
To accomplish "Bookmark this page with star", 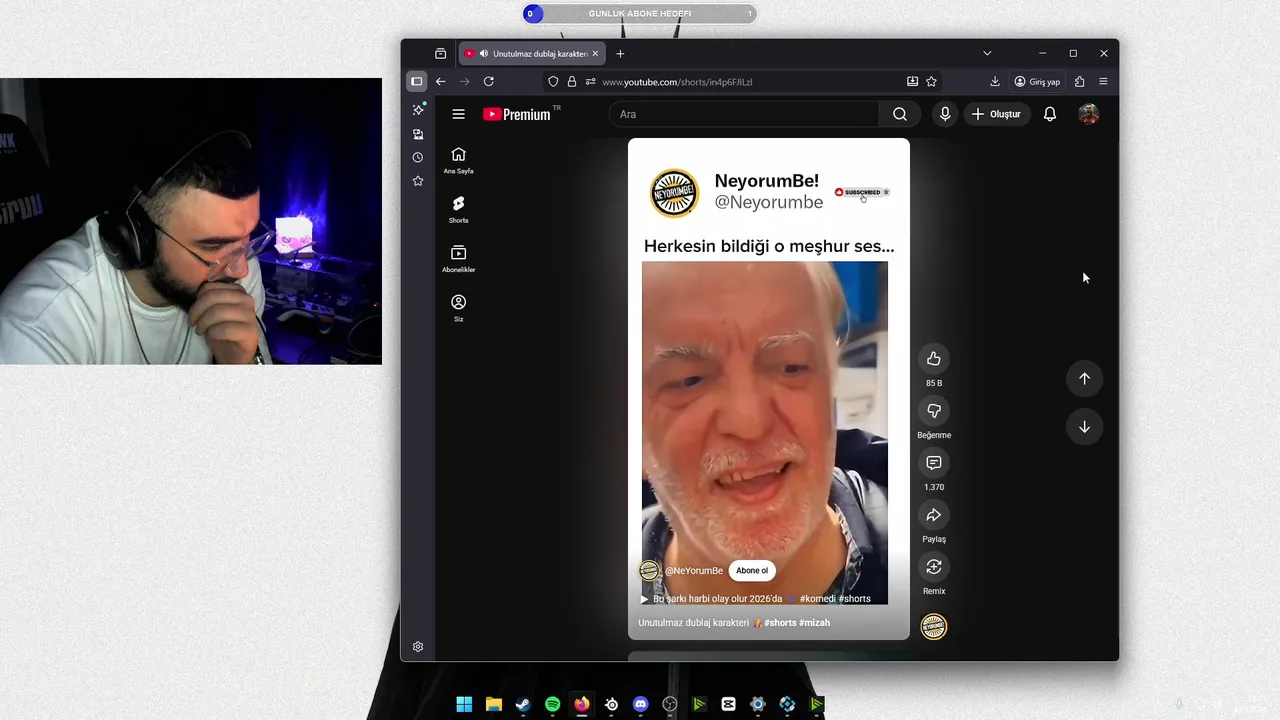I will 931,81.
